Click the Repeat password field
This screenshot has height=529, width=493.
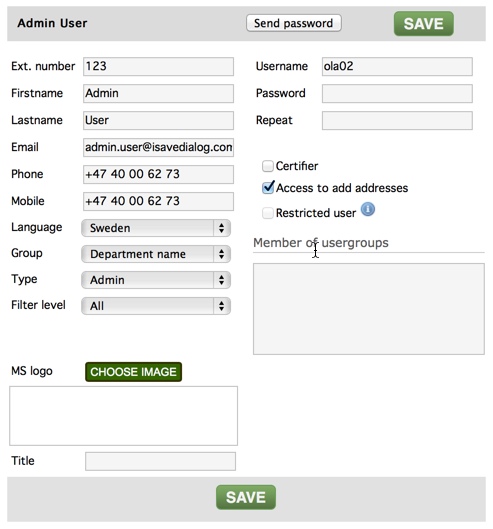[x=397, y=120]
